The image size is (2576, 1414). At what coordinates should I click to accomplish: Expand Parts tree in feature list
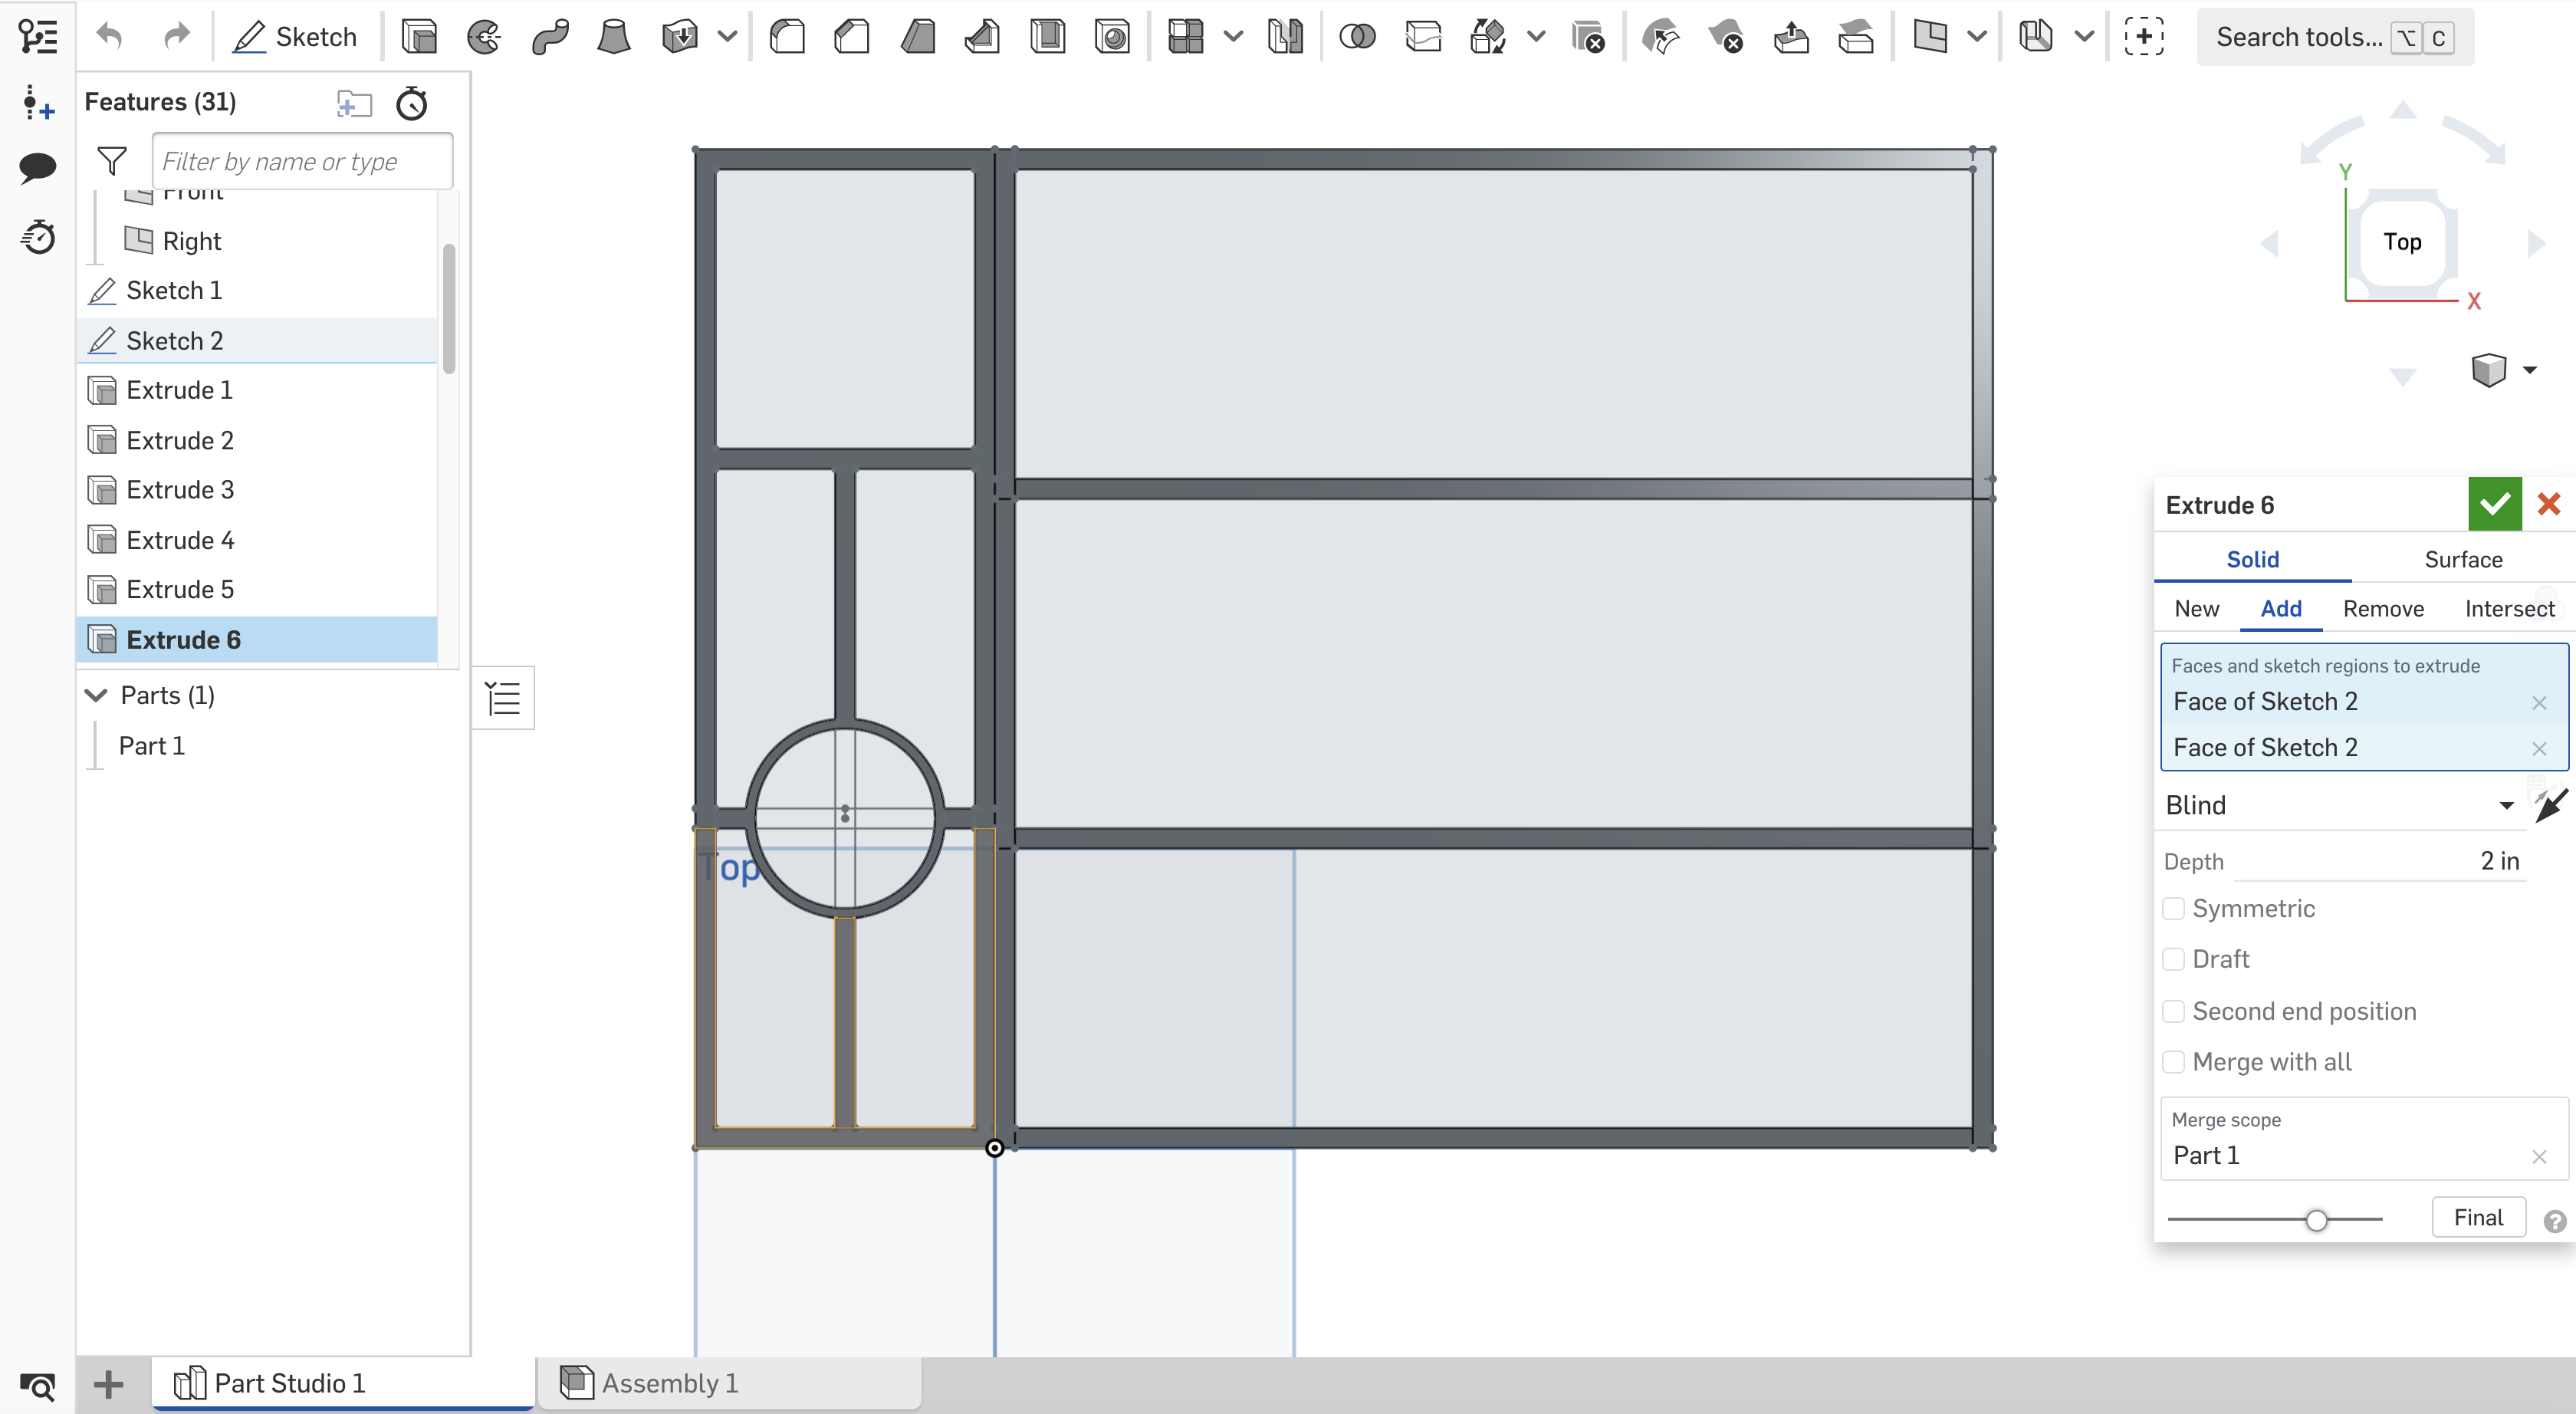[x=90, y=695]
